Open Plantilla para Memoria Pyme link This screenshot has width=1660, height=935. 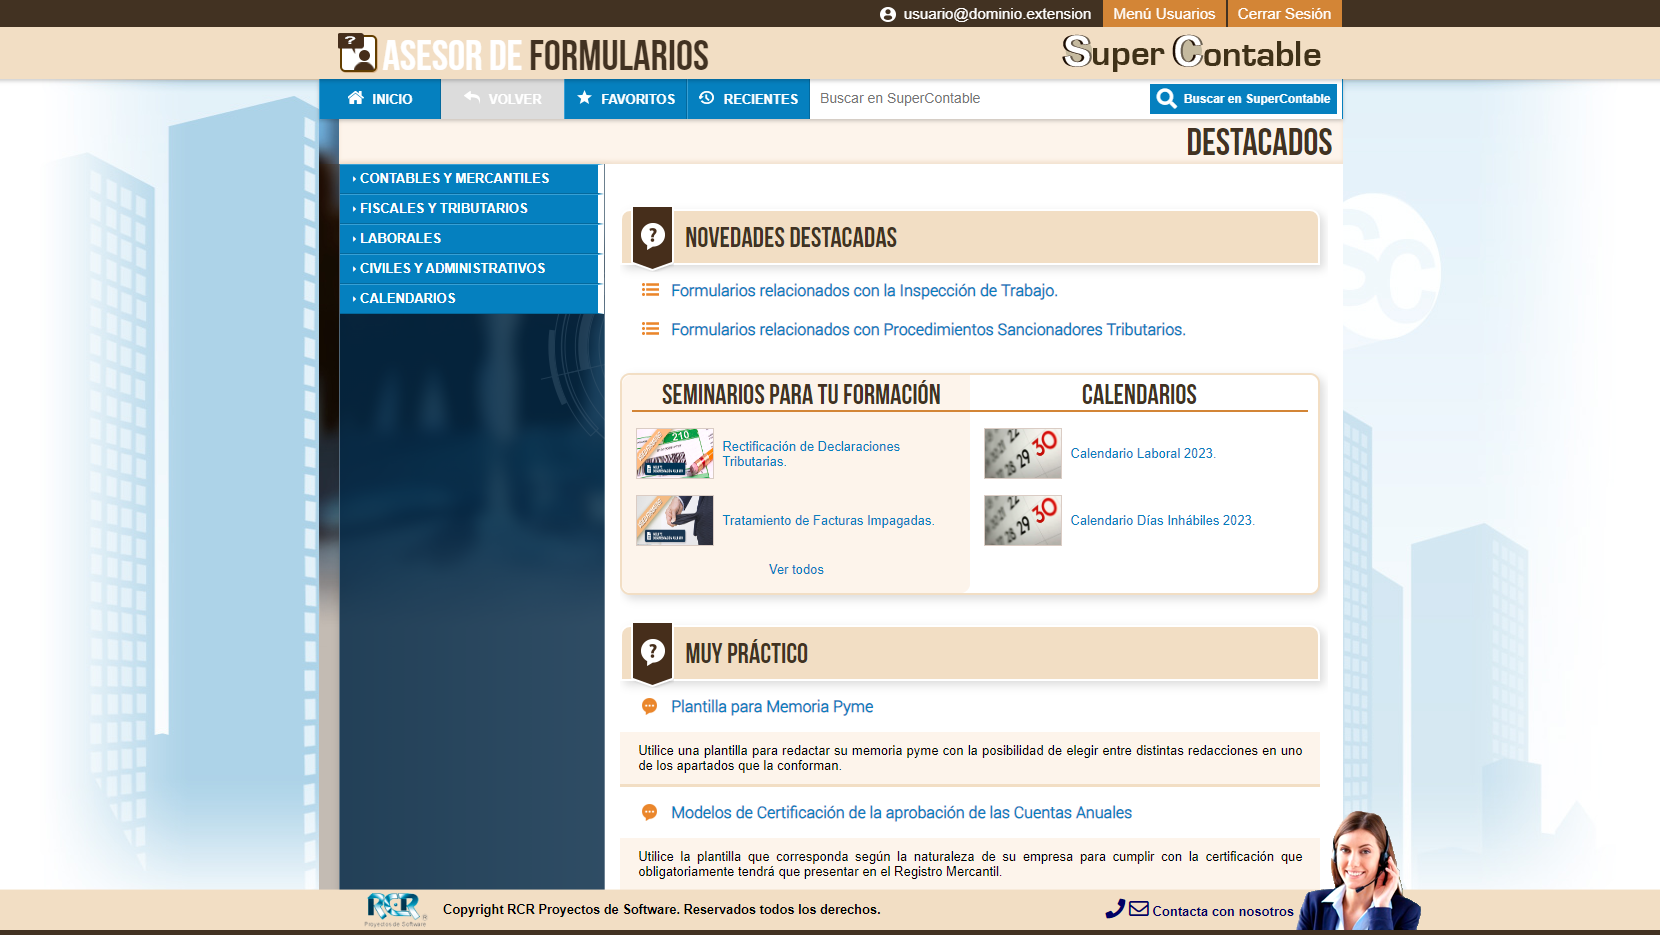pos(772,707)
